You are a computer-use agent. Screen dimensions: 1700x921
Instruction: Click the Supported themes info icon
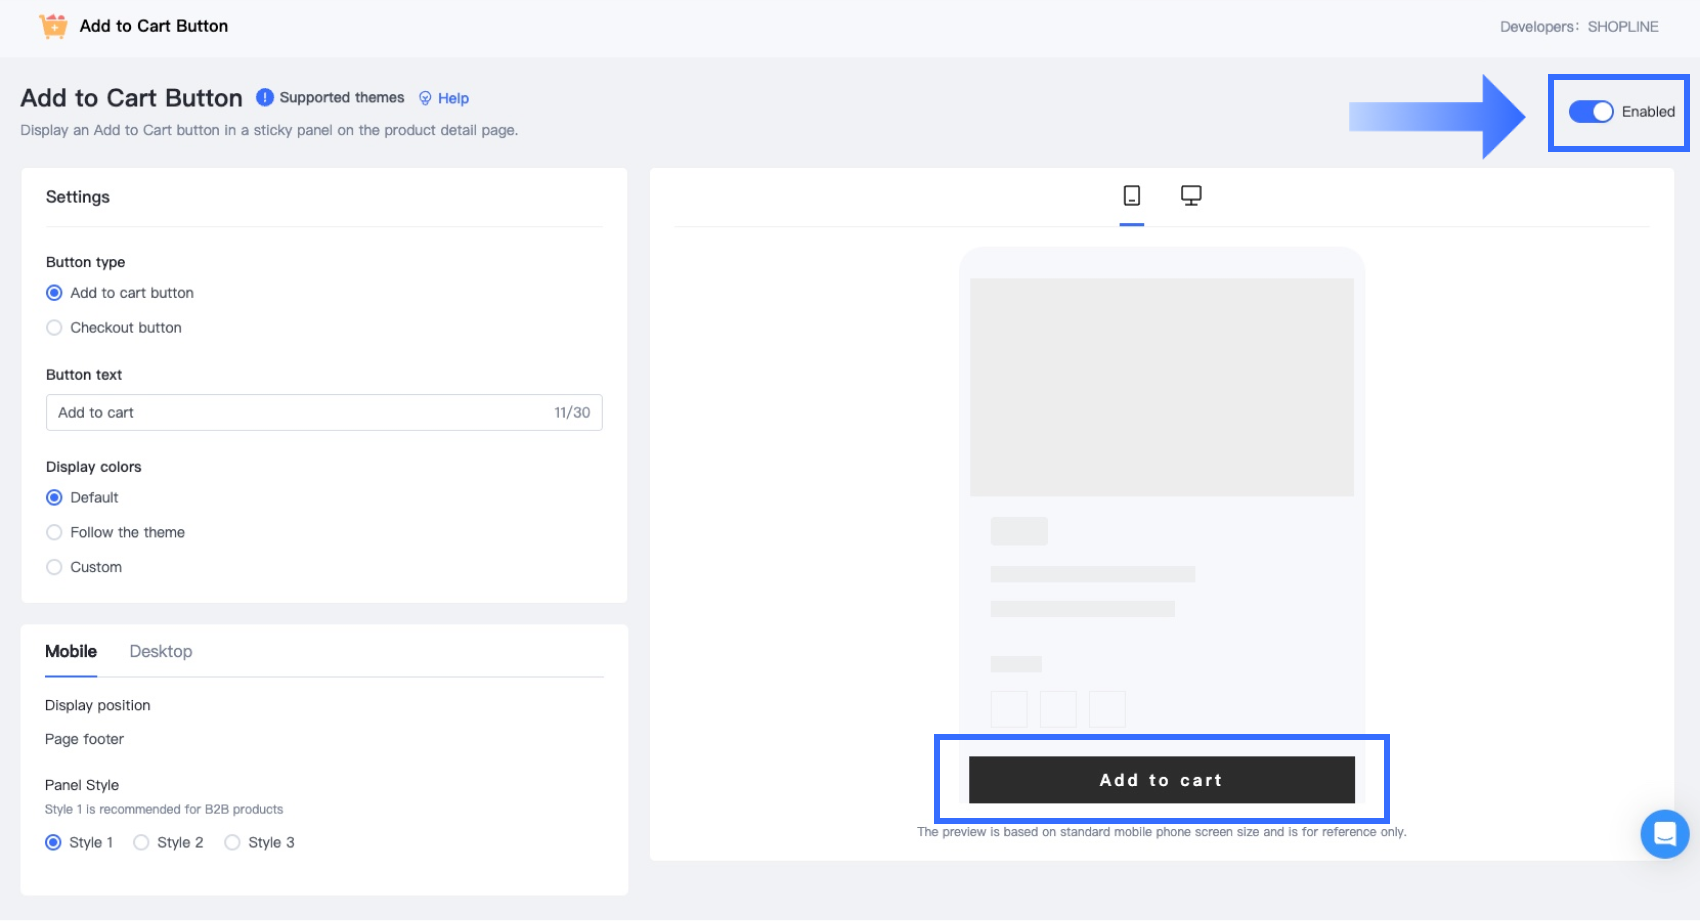click(265, 97)
